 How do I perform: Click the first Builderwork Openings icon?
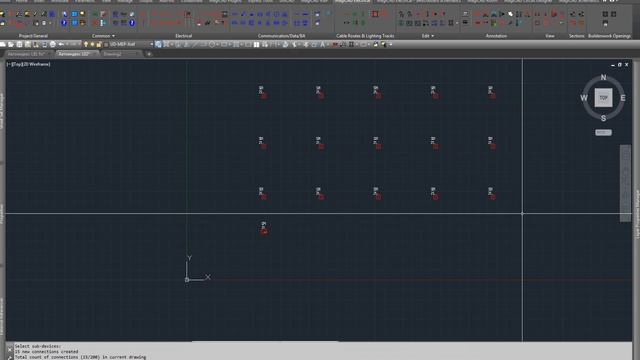(605, 14)
